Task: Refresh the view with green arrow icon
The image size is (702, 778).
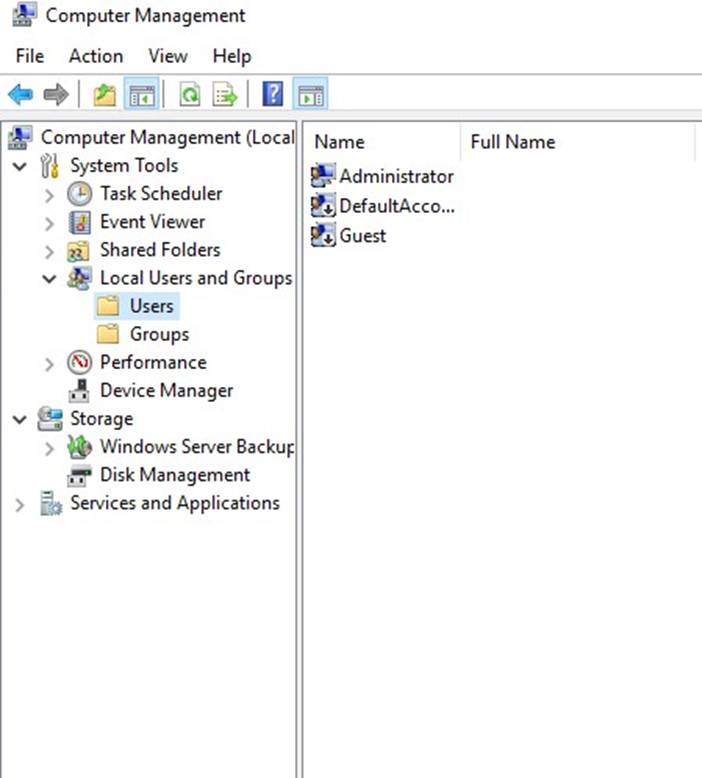Action: (190, 94)
